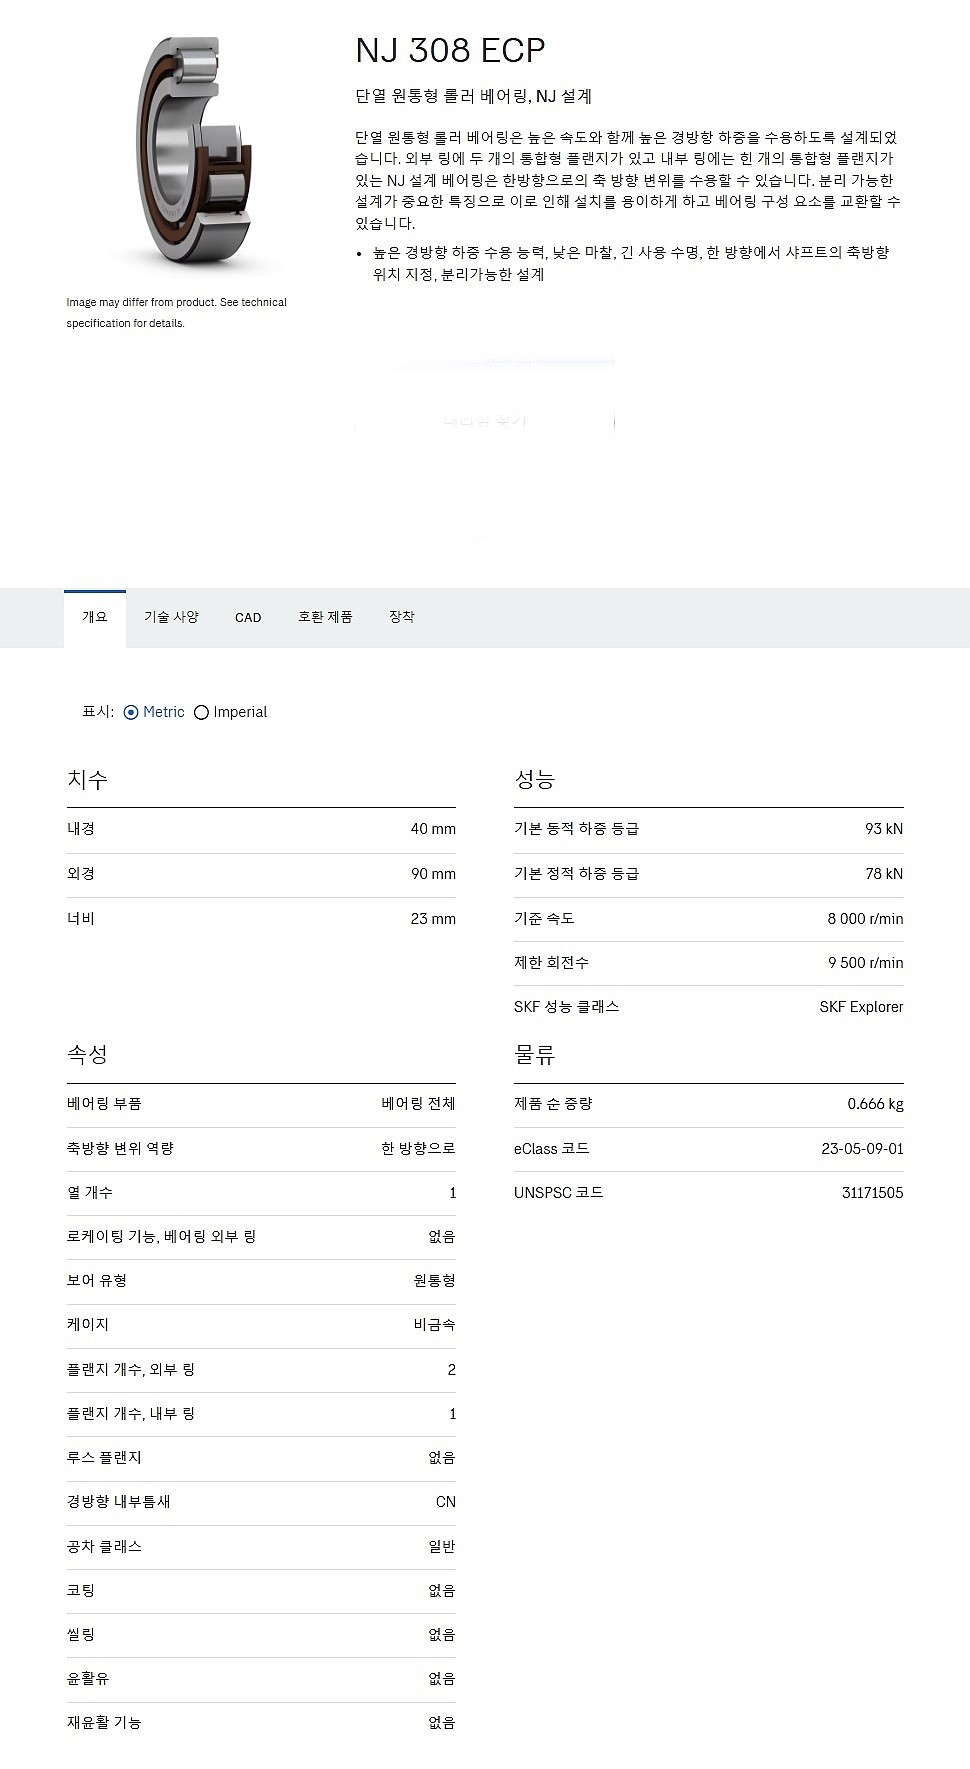Open the CAD tab

click(248, 617)
